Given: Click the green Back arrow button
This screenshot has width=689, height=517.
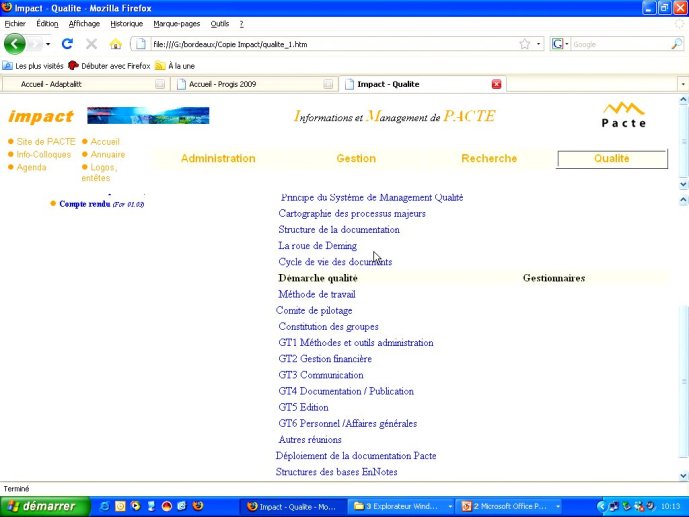Looking at the screenshot, I should pyautogui.click(x=15, y=44).
